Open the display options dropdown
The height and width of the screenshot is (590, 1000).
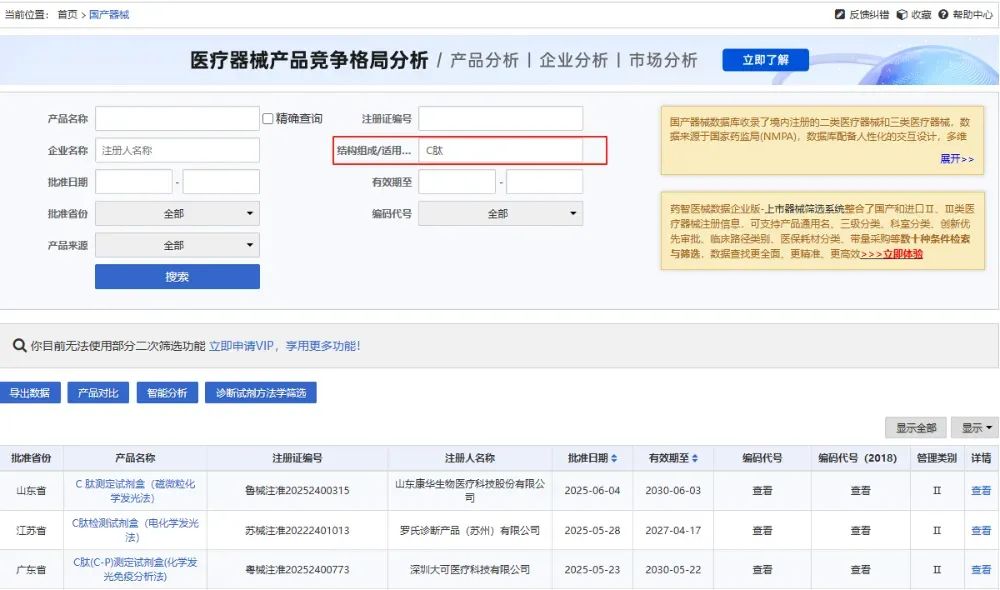tap(974, 428)
